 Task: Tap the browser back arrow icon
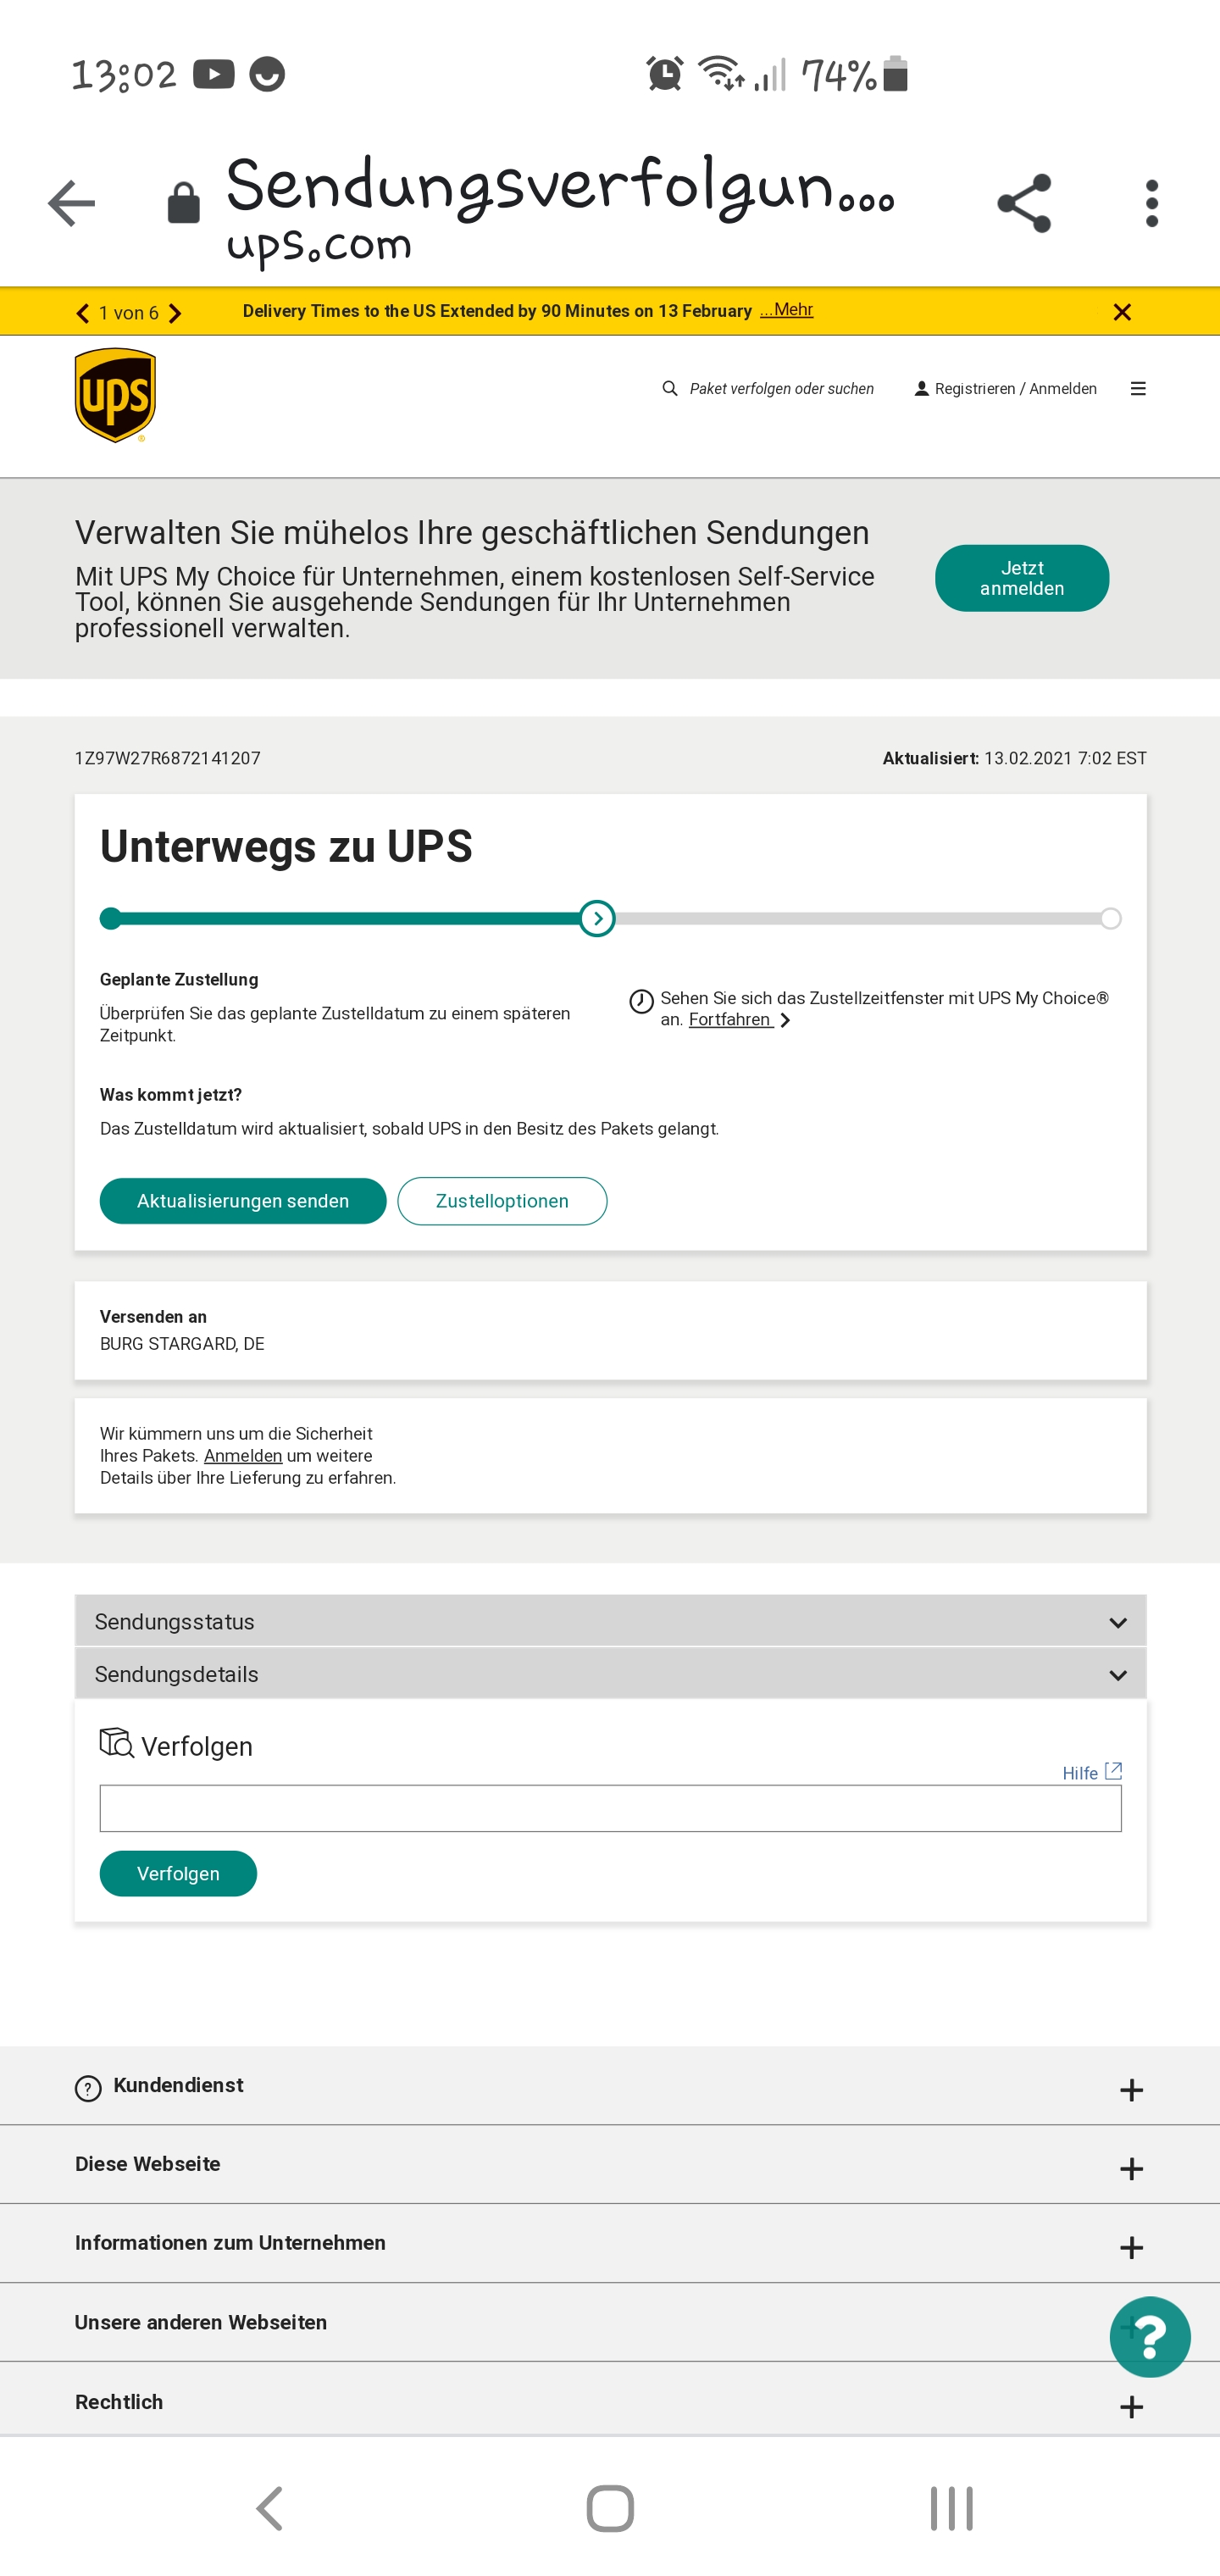click(71, 203)
